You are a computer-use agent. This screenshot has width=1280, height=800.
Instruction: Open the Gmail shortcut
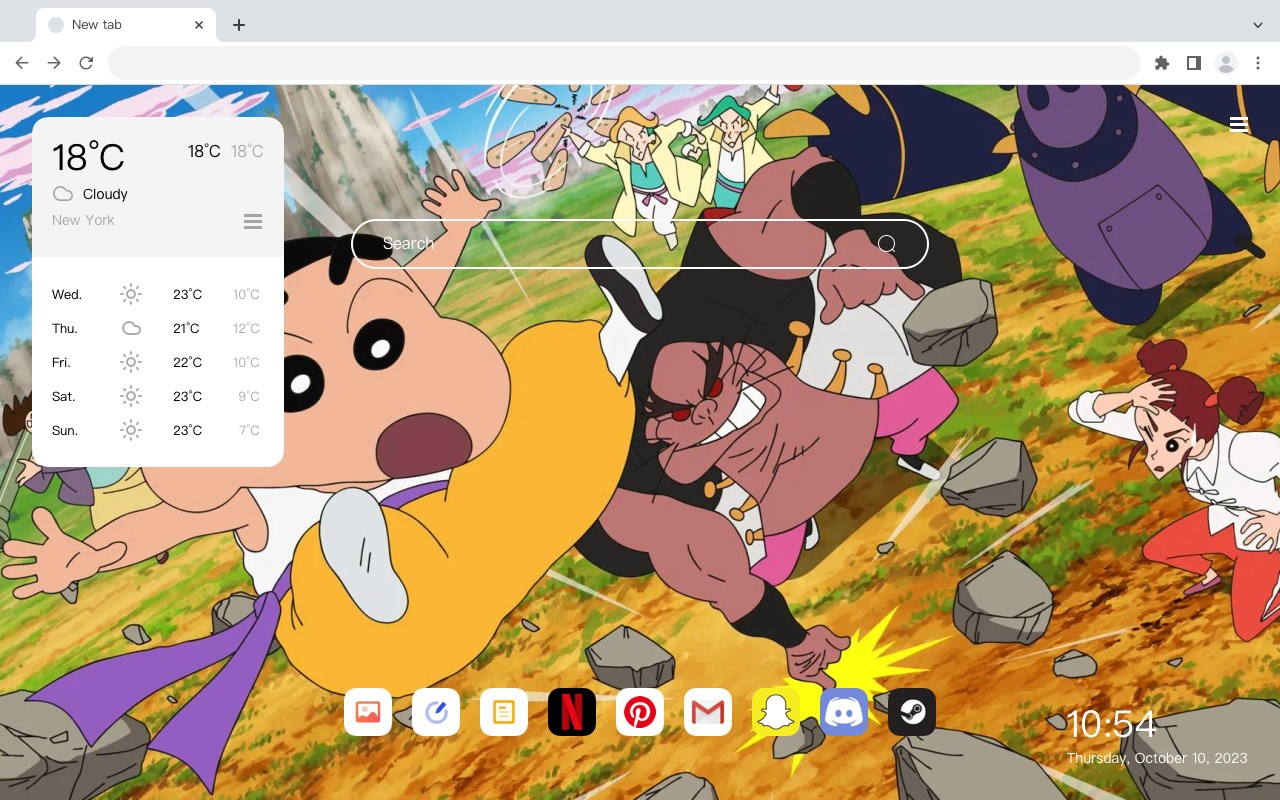pyautogui.click(x=708, y=712)
